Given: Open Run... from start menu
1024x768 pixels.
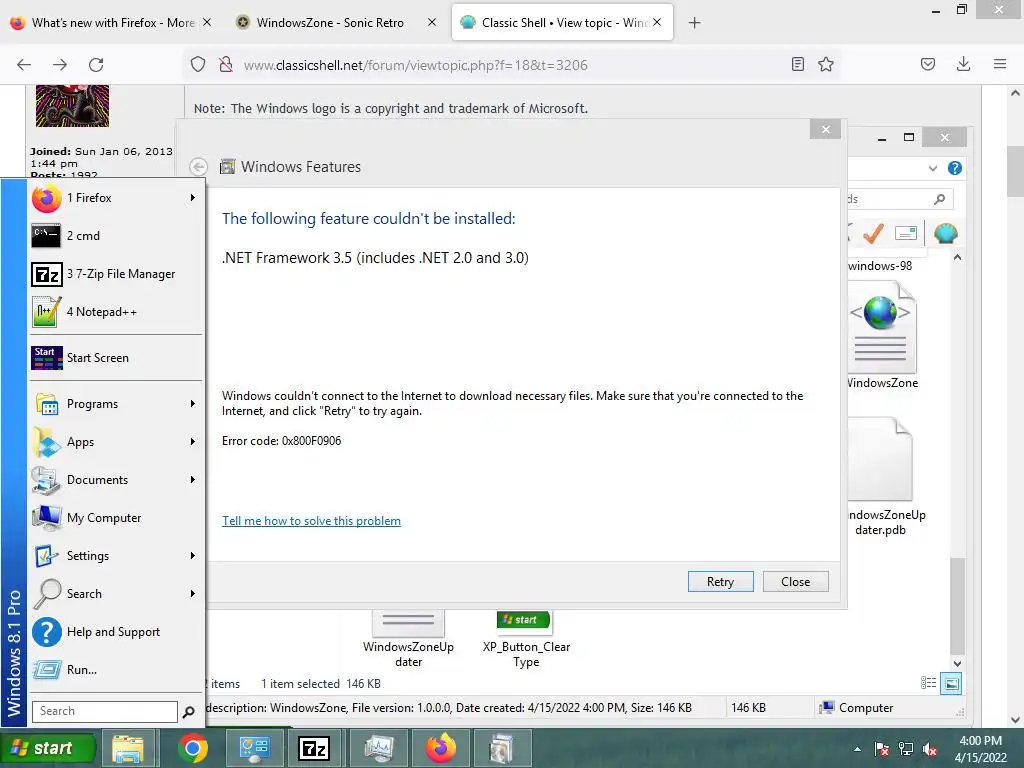Looking at the screenshot, I should [x=115, y=670].
